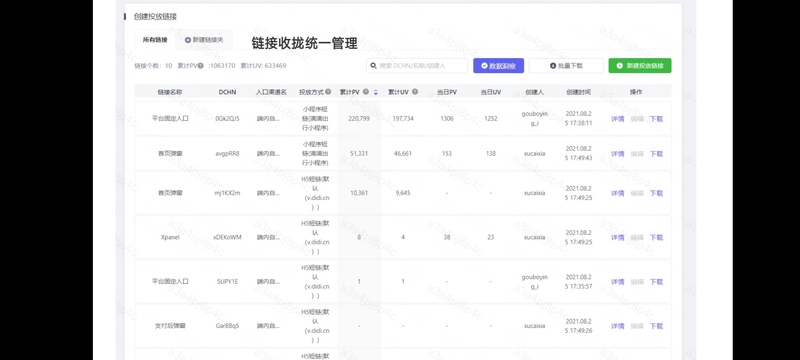Click 编辑 for DCHN 0Gk2QJ5 row
This screenshot has width=800, height=360.
pos(637,119)
